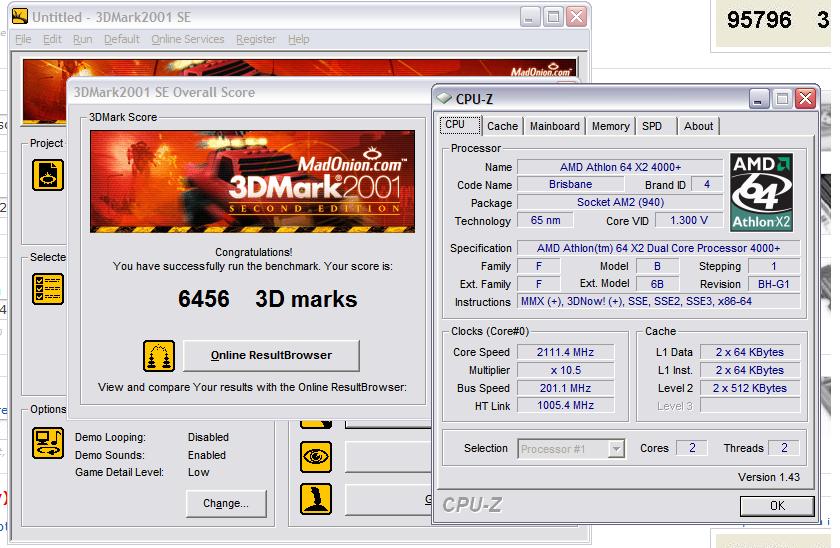
Task: Open the File menu in 3DMark2001
Action: [23, 39]
